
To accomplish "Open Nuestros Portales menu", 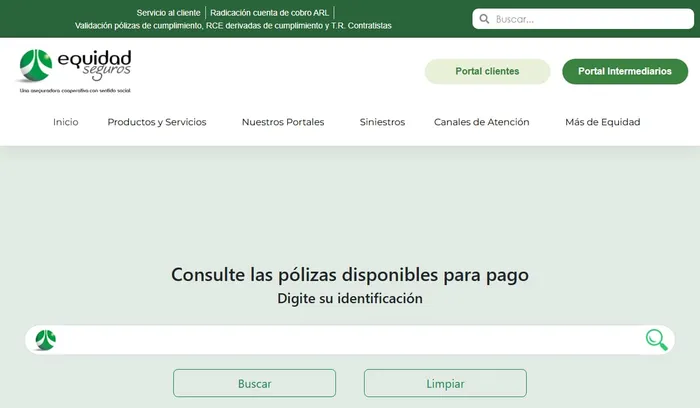I will pyautogui.click(x=283, y=122).
